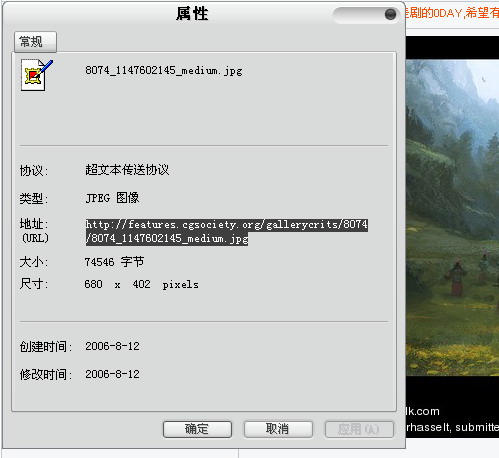Click the 修改时间 date value
499x458 pixels.
112,374
